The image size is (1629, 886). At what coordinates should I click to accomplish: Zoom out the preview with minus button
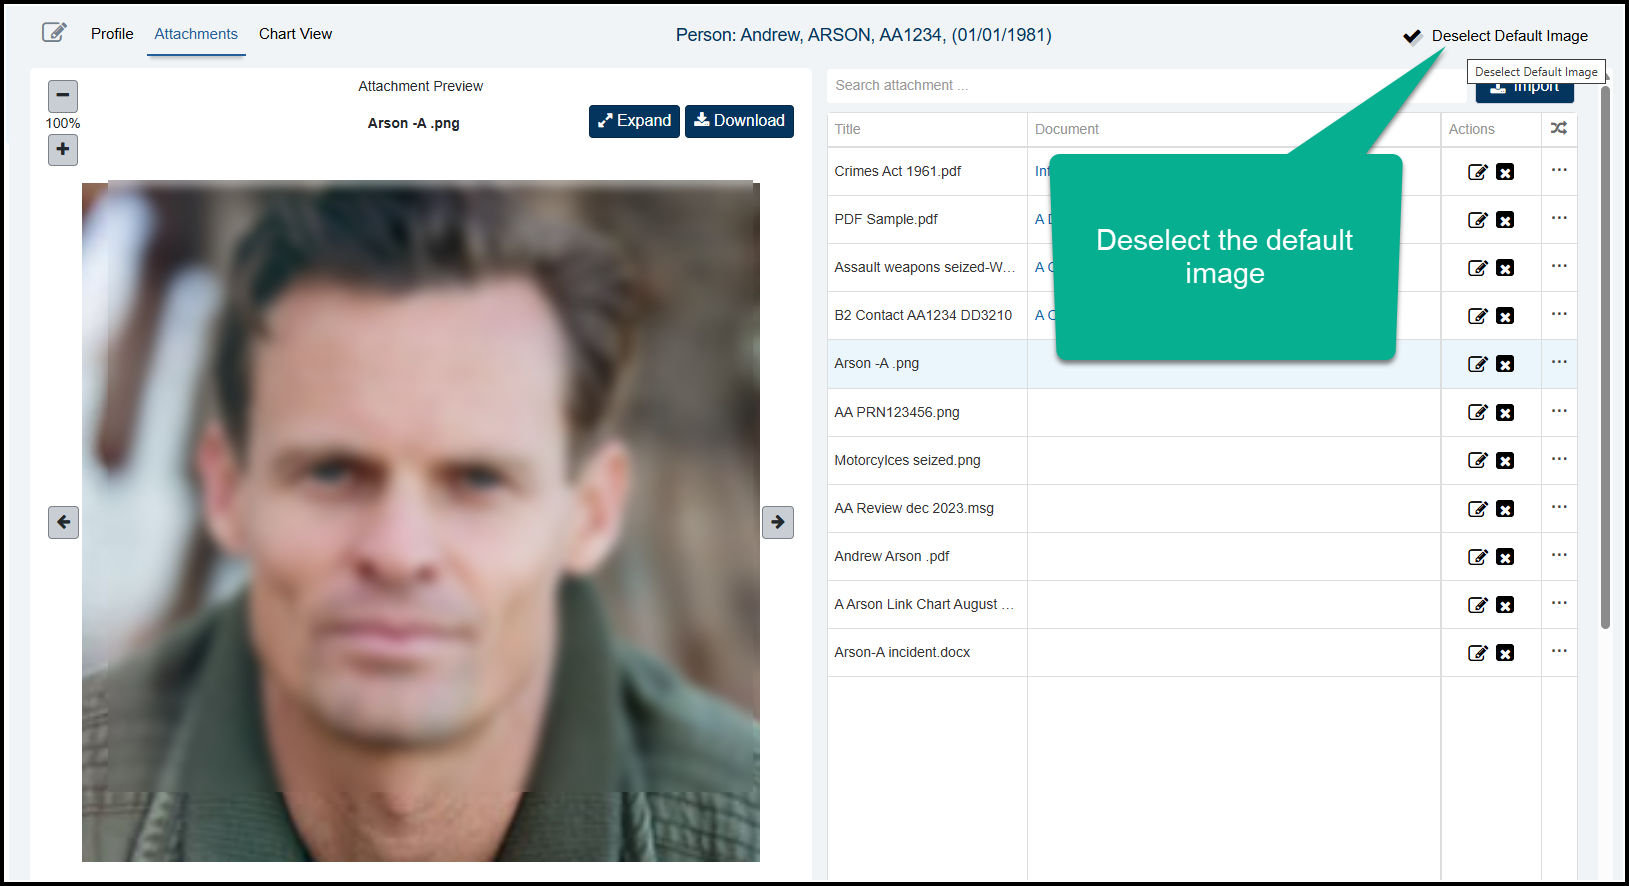pos(63,96)
